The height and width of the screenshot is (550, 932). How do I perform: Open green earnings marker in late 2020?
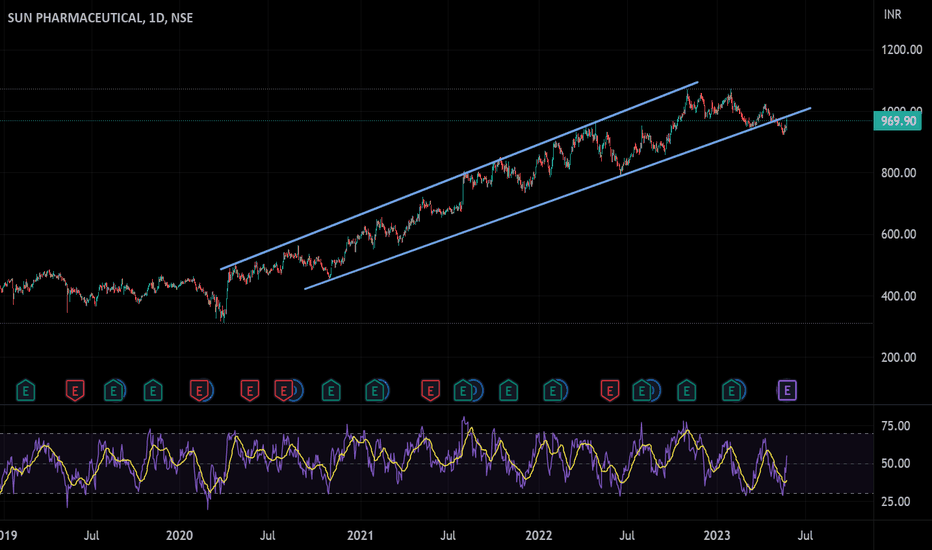331,391
